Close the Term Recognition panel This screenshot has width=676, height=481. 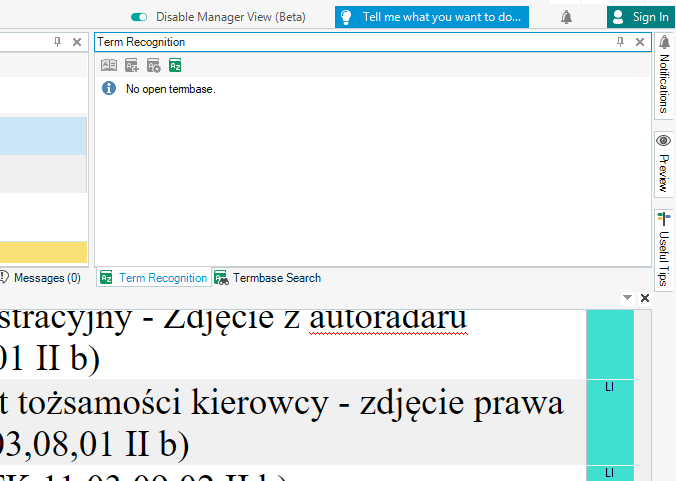tap(640, 42)
